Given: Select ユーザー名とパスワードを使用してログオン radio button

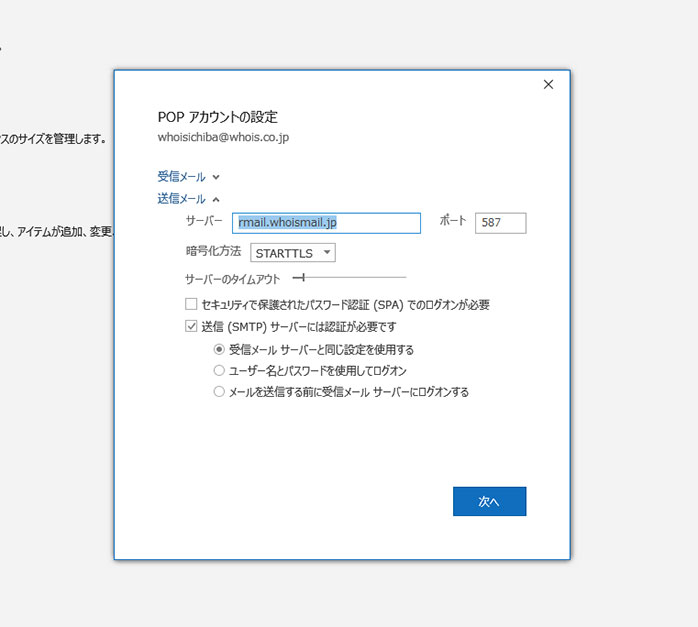Looking at the screenshot, I should [x=219, y=371].
